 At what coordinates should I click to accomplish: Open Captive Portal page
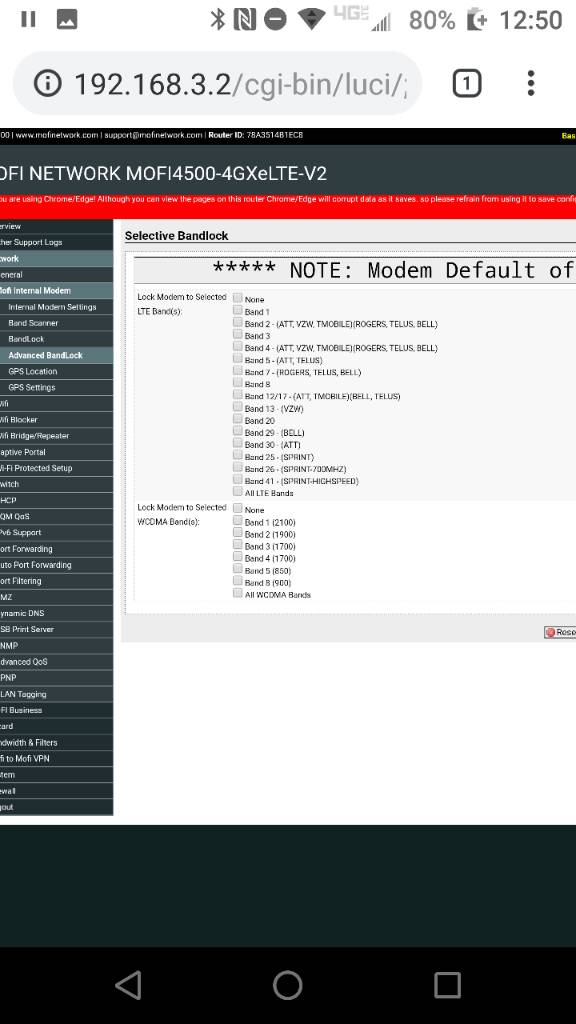pyautogui.click(x=56, y=452)
